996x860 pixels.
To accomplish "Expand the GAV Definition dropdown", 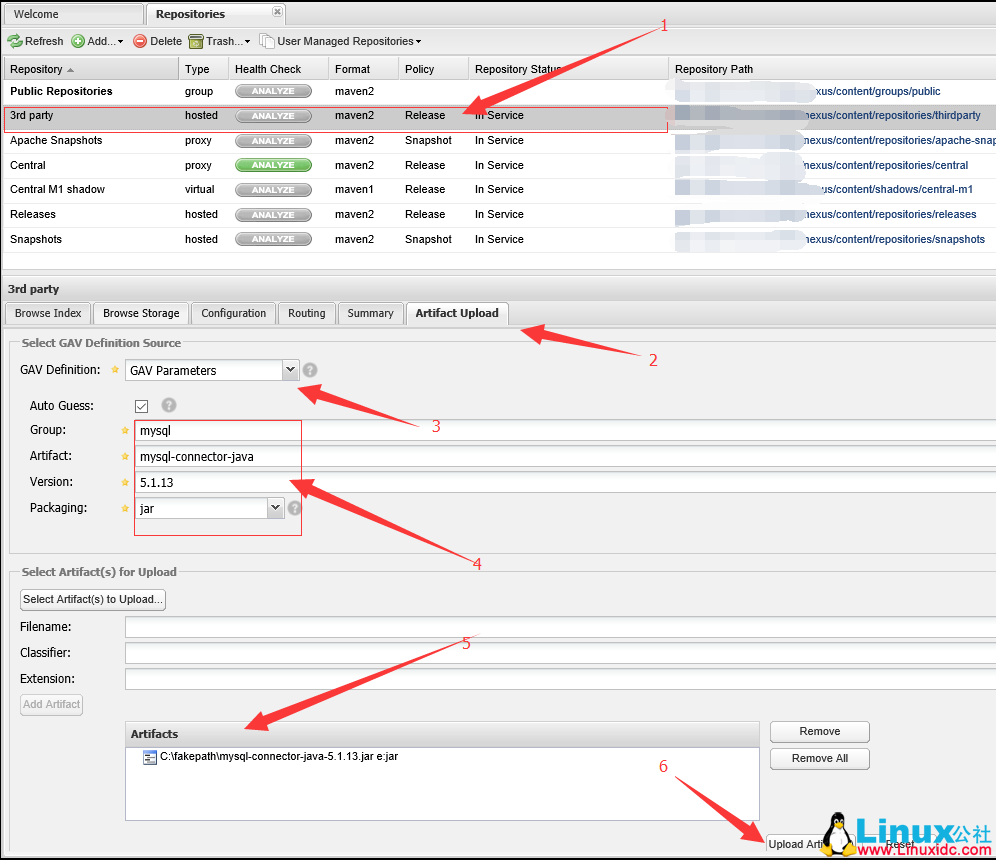I will tap(290, 370).
